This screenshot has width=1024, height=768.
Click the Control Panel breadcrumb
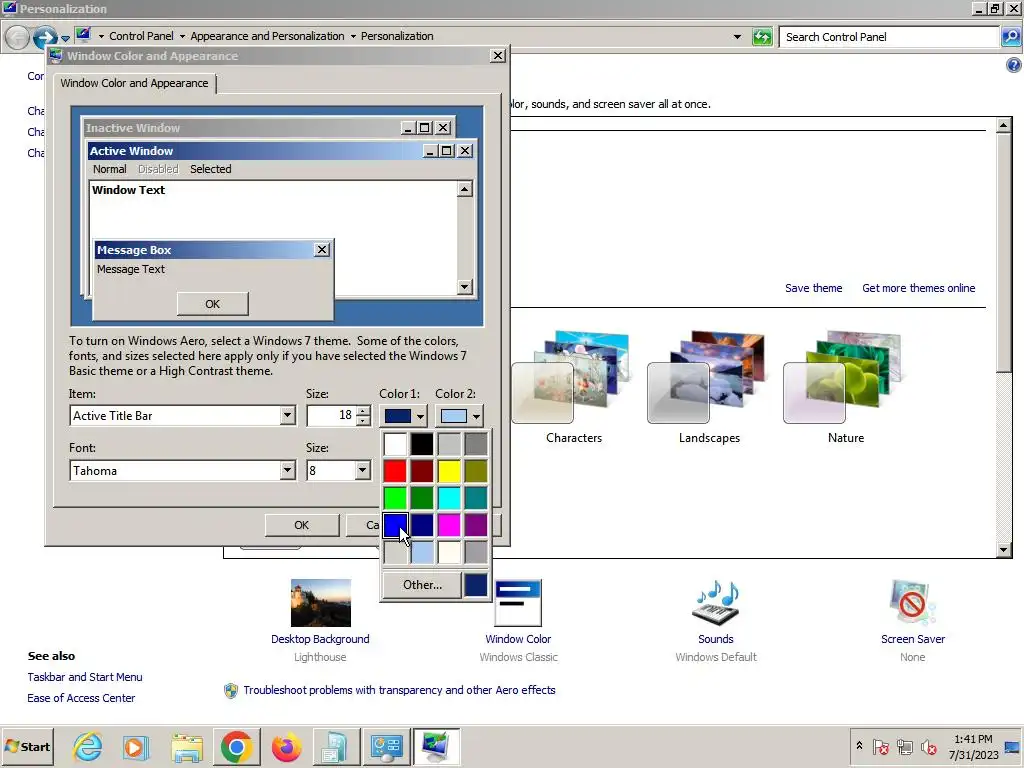[141, 37]
